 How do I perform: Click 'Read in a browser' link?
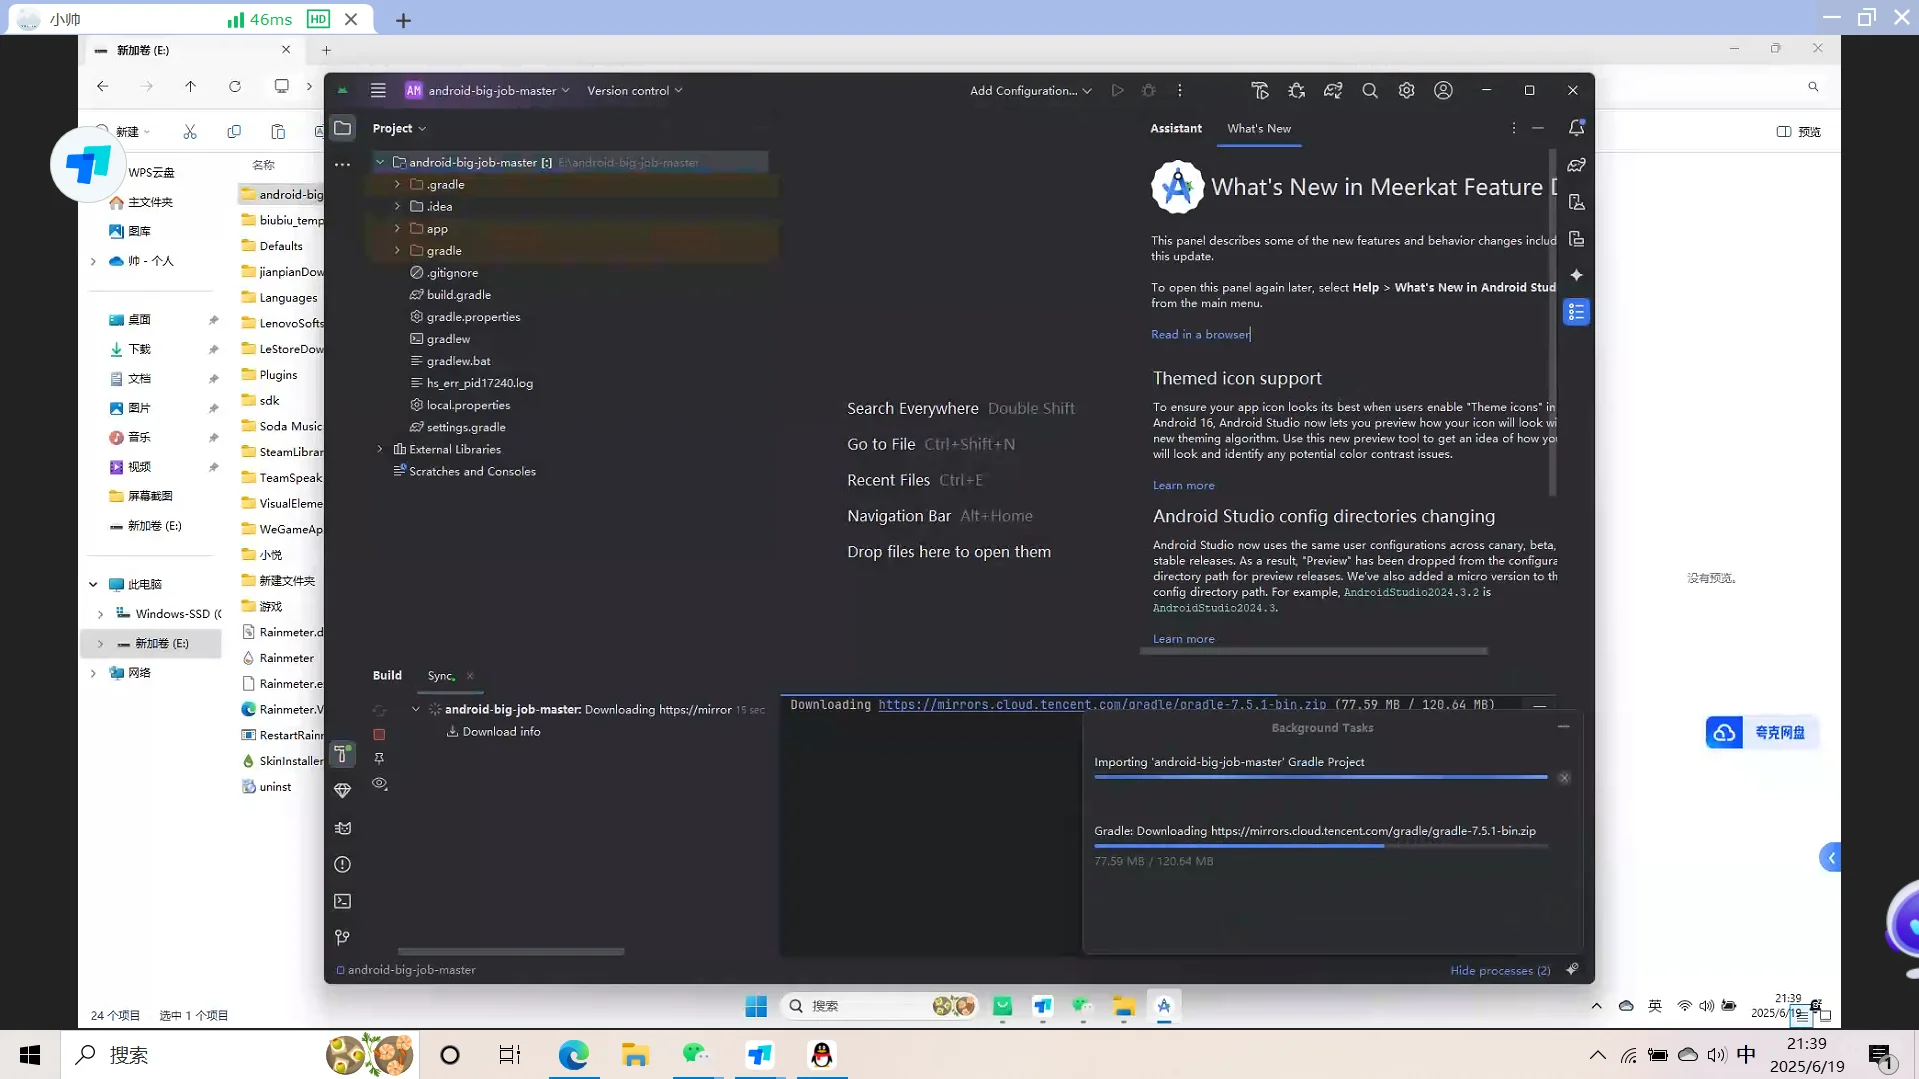(x=1200, y=334)
